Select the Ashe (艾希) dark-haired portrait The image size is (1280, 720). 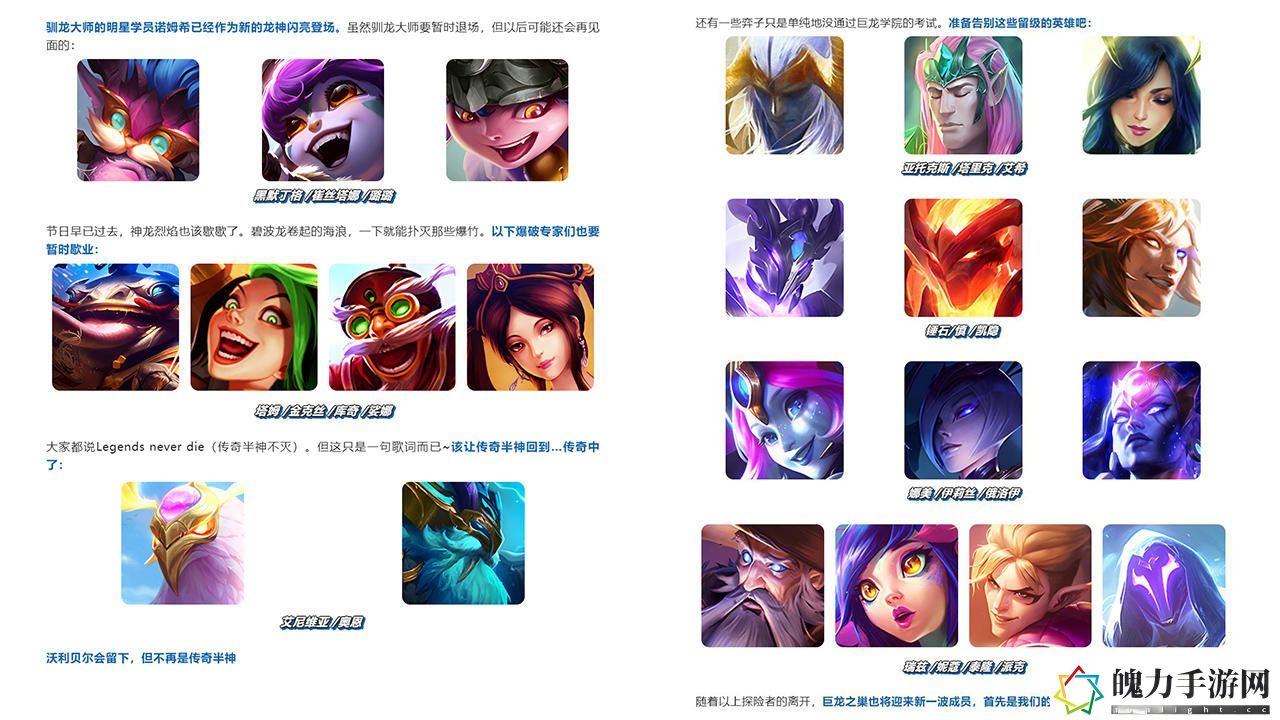click(1141, 96)
